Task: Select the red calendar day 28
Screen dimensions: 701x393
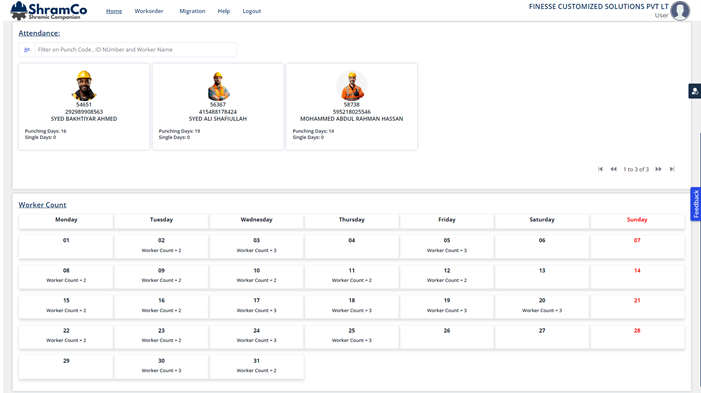Action: (x=637, y=337)
